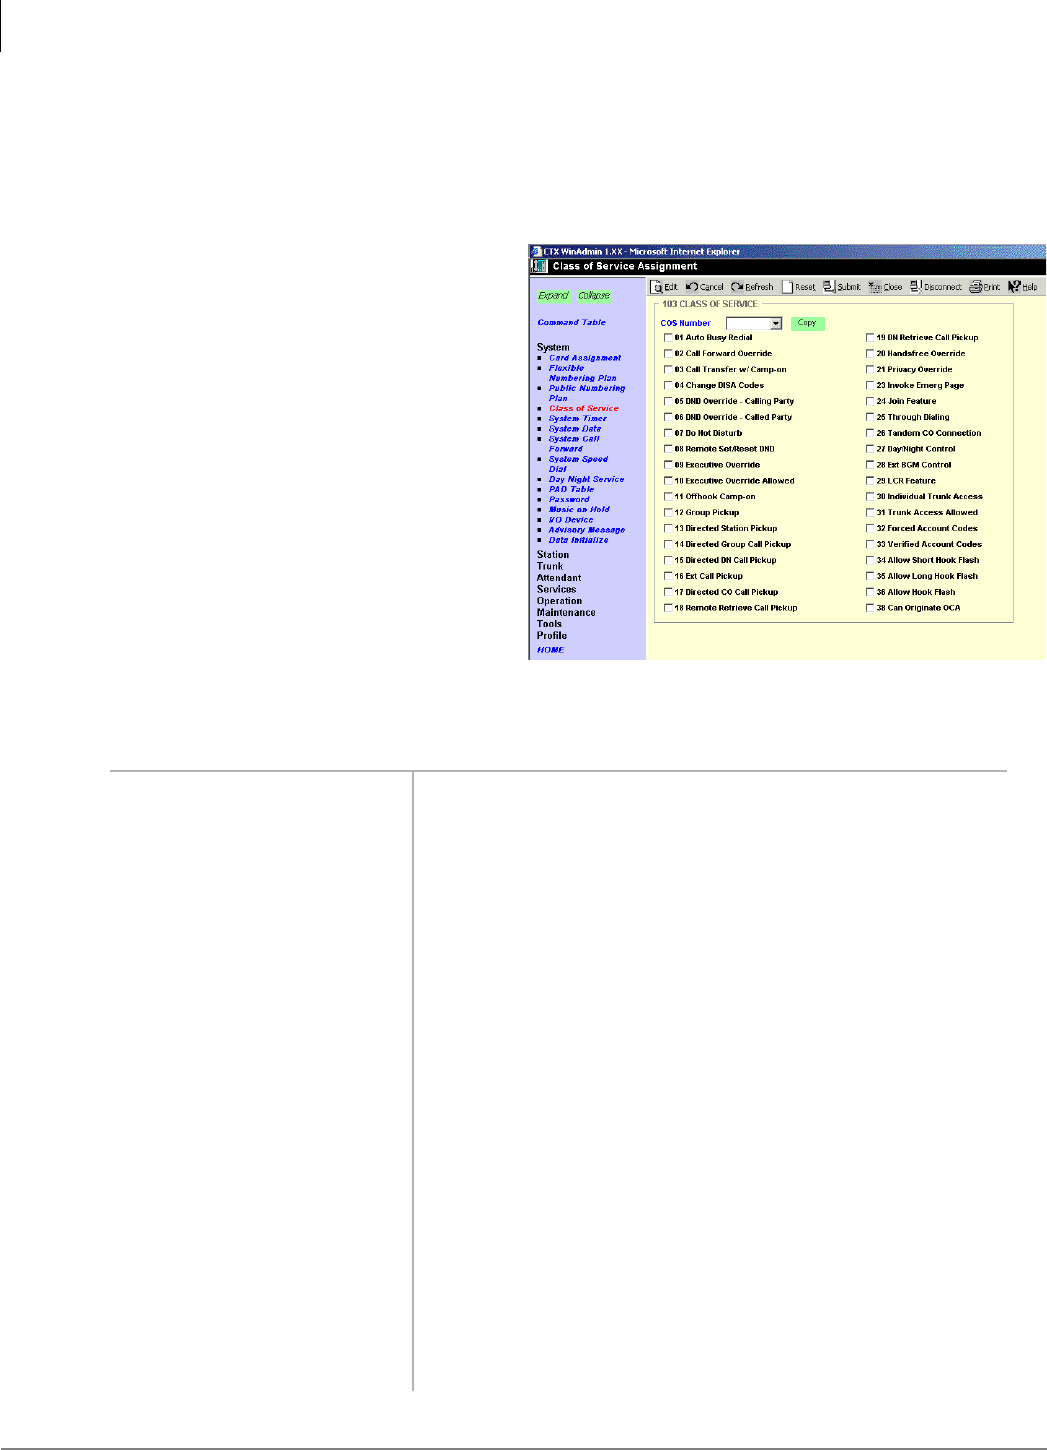Open Data Initialize menu item
Image resolution: width=1047 pixels, height=1450 pixels.
click(x=578, y=540)
